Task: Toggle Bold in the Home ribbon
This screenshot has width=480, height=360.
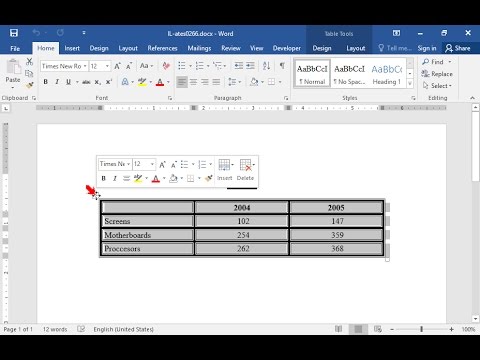Action: click(x=46, y=82)
